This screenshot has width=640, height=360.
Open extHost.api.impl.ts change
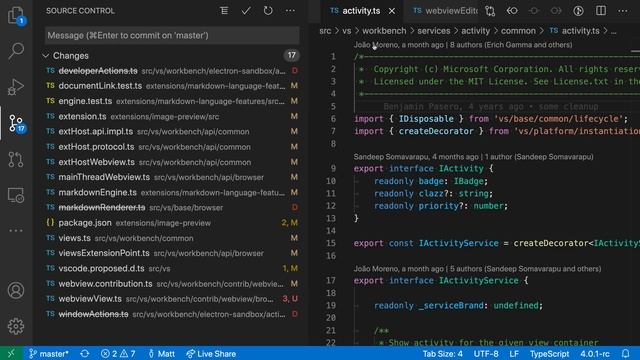point(171,131)
